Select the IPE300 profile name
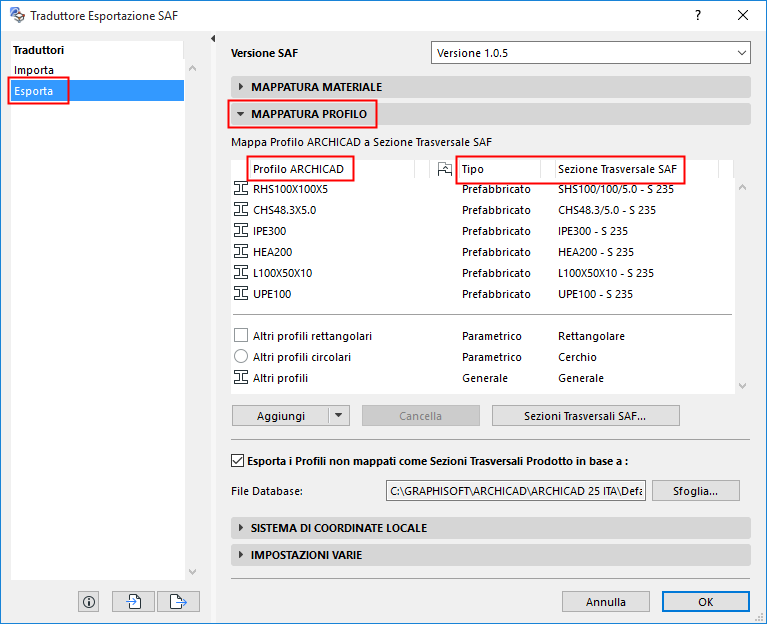 tap(270, 231)
